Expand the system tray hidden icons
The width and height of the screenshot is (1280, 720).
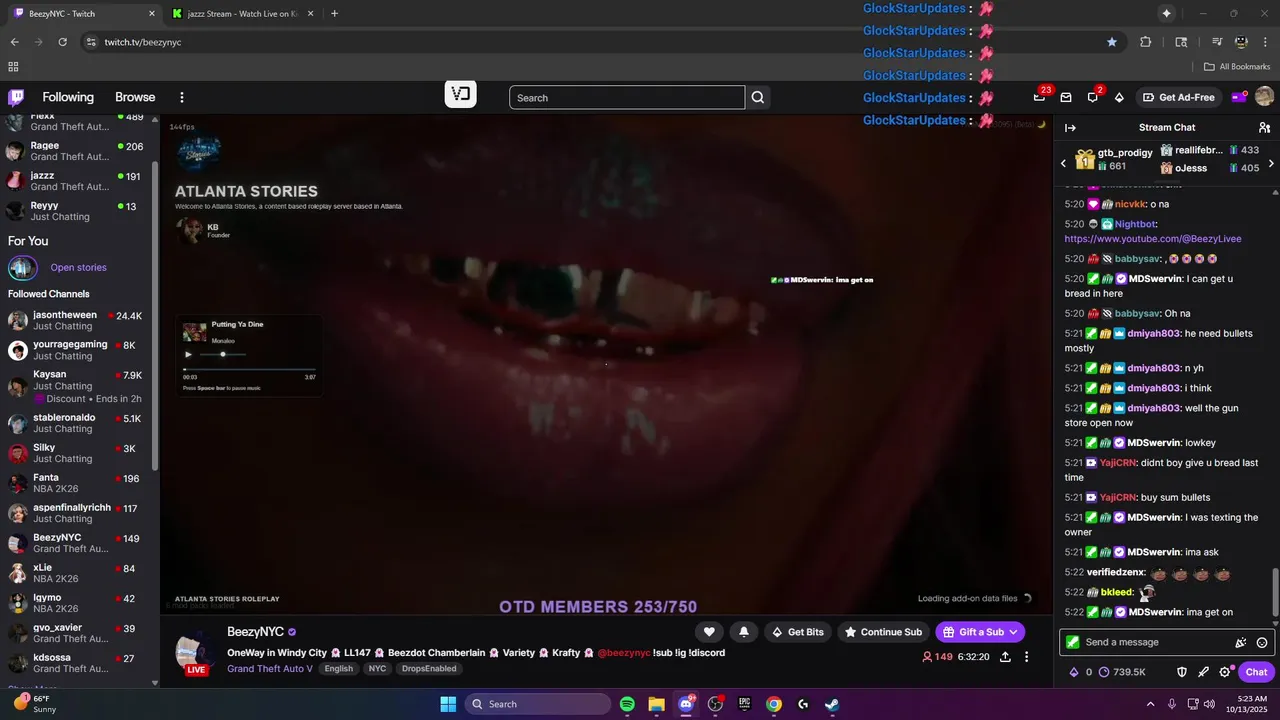1150,704
